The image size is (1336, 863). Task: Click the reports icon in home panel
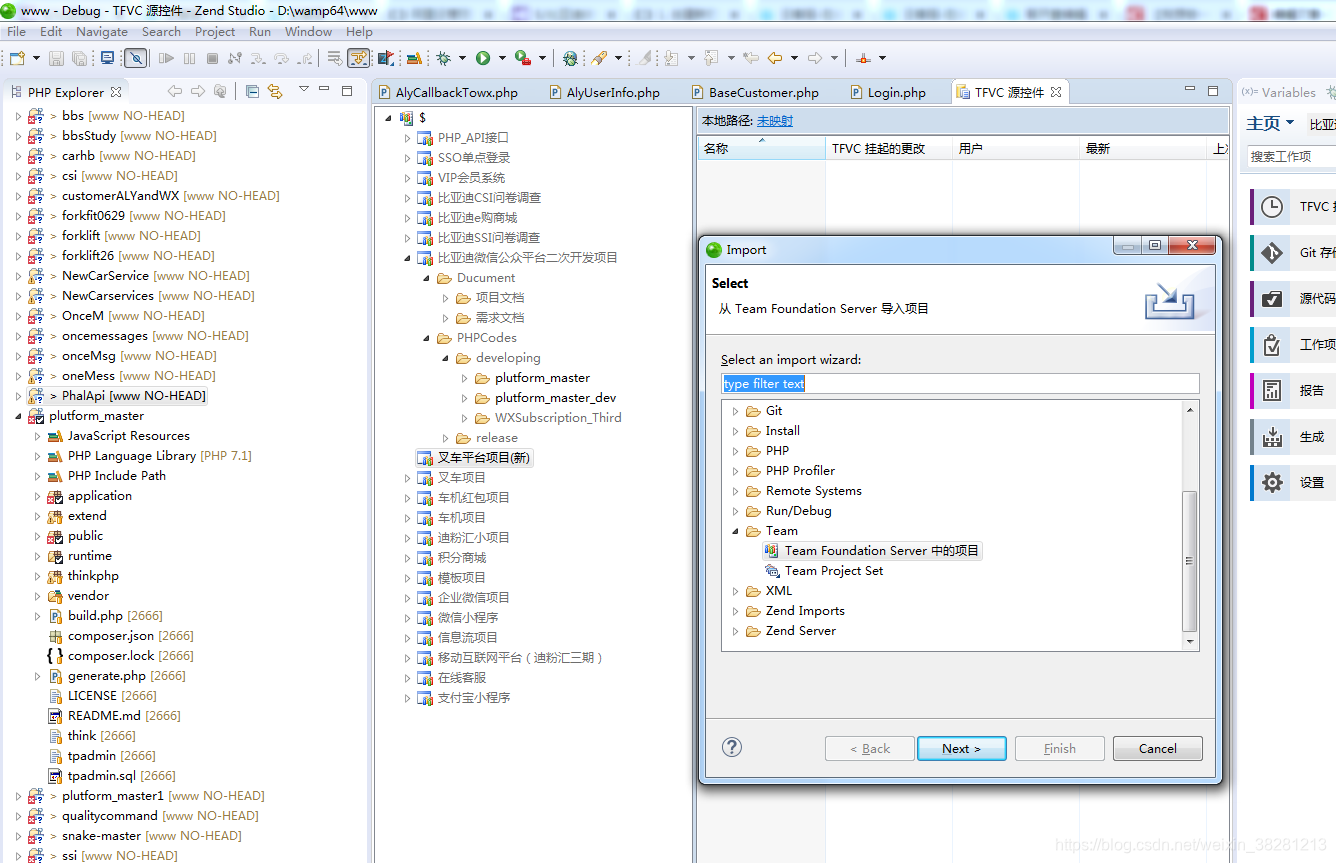coord(1272,391)
